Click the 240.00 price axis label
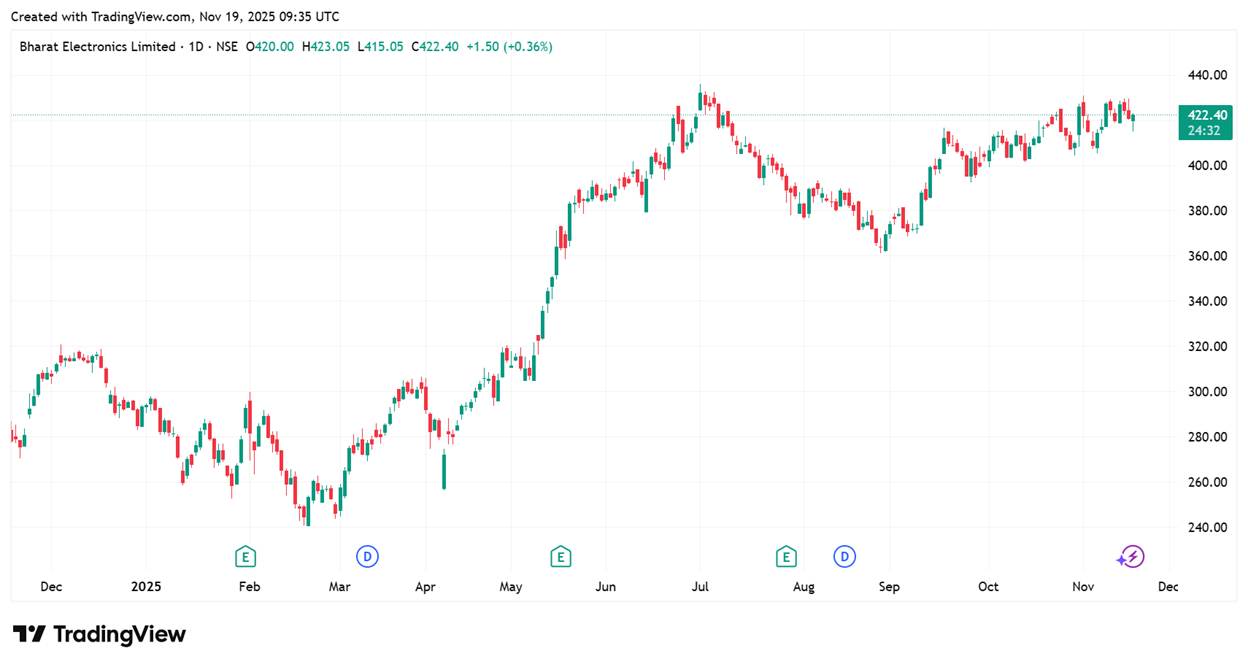The height and width of the screenshot is (667, 1248). pos(1206,527)
